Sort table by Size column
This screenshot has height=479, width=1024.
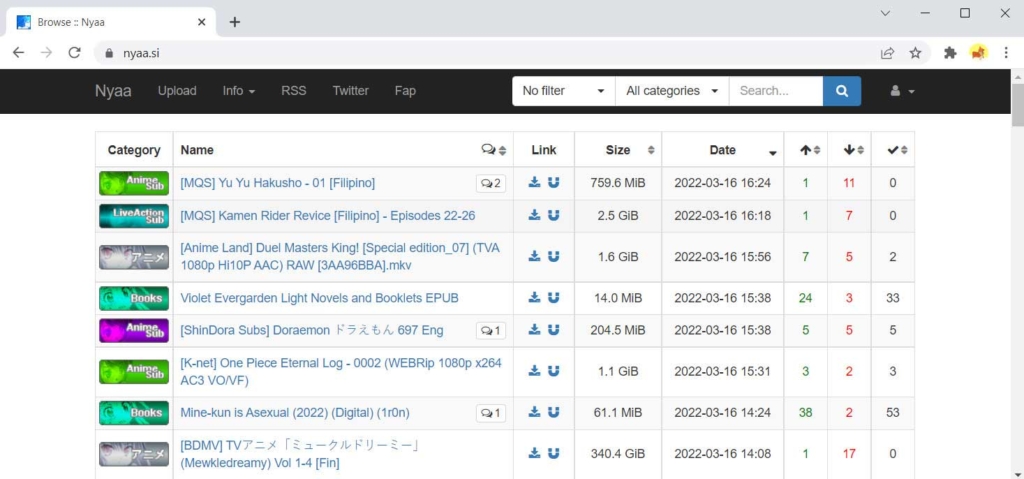click(618, 150)
